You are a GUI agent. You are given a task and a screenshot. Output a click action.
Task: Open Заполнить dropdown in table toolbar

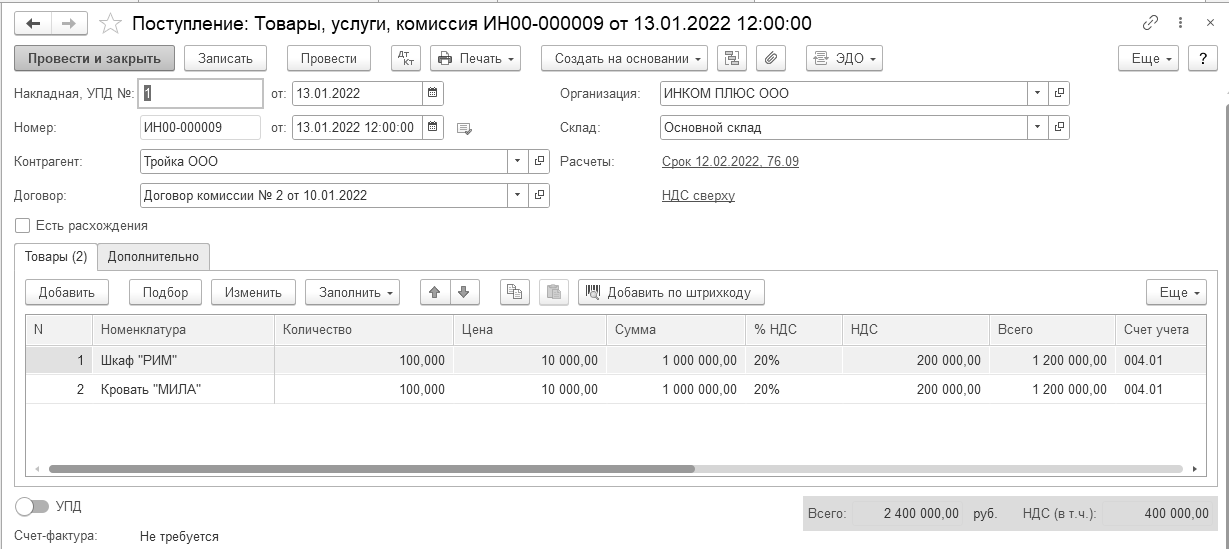(352, 292)
